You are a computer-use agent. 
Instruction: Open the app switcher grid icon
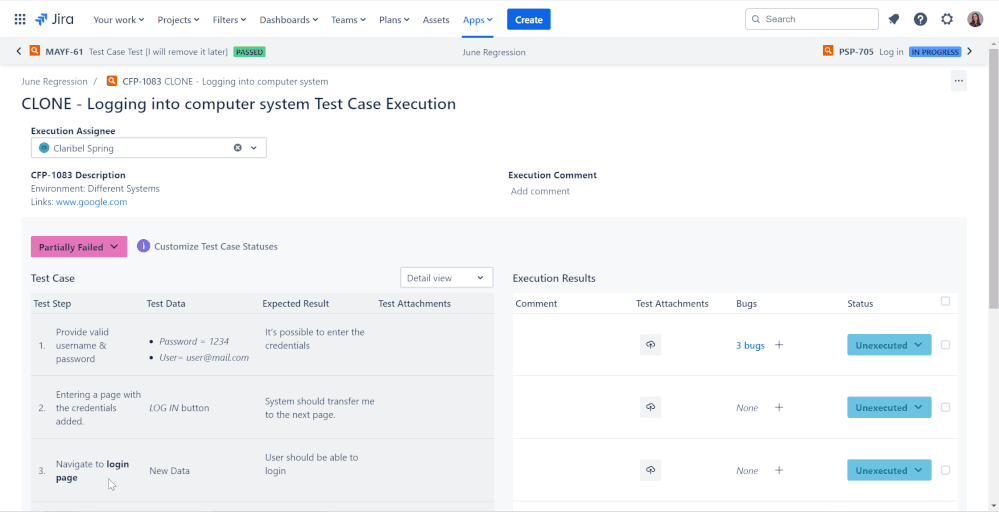tap(20, 19)
